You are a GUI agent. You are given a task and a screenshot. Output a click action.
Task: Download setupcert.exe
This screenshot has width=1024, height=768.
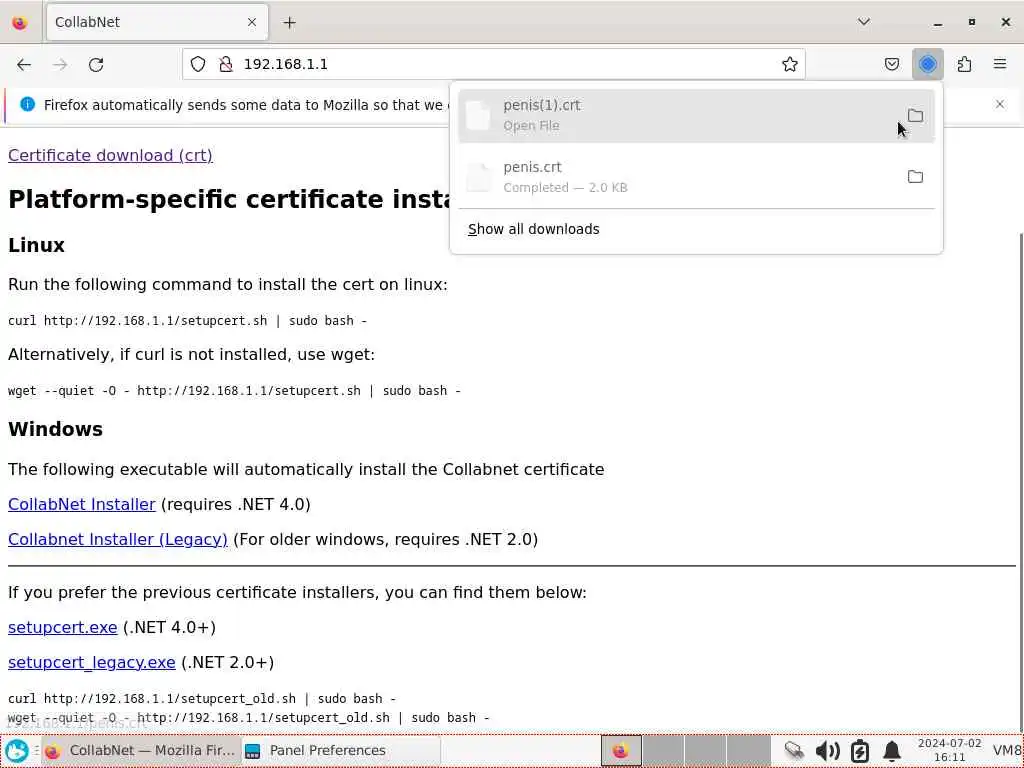63,628
